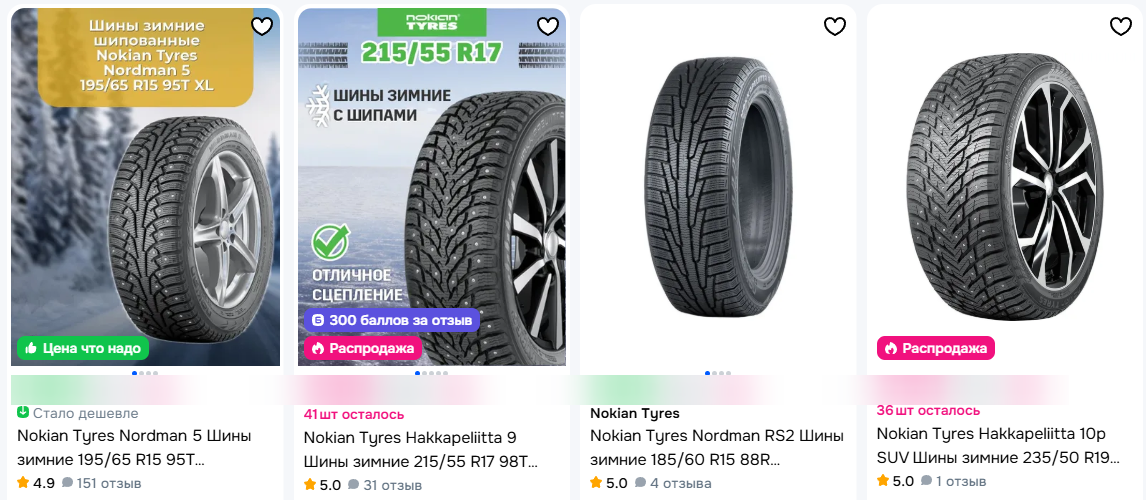Open Nokian Tyres Nordman RS2 title link

(717, 449)
